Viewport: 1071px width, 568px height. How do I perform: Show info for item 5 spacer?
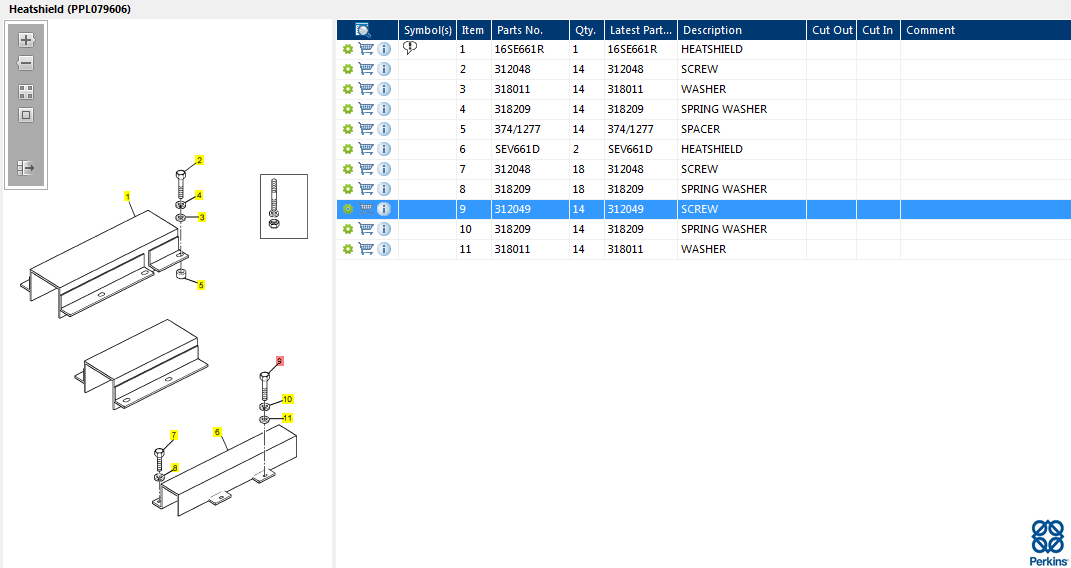384,129
